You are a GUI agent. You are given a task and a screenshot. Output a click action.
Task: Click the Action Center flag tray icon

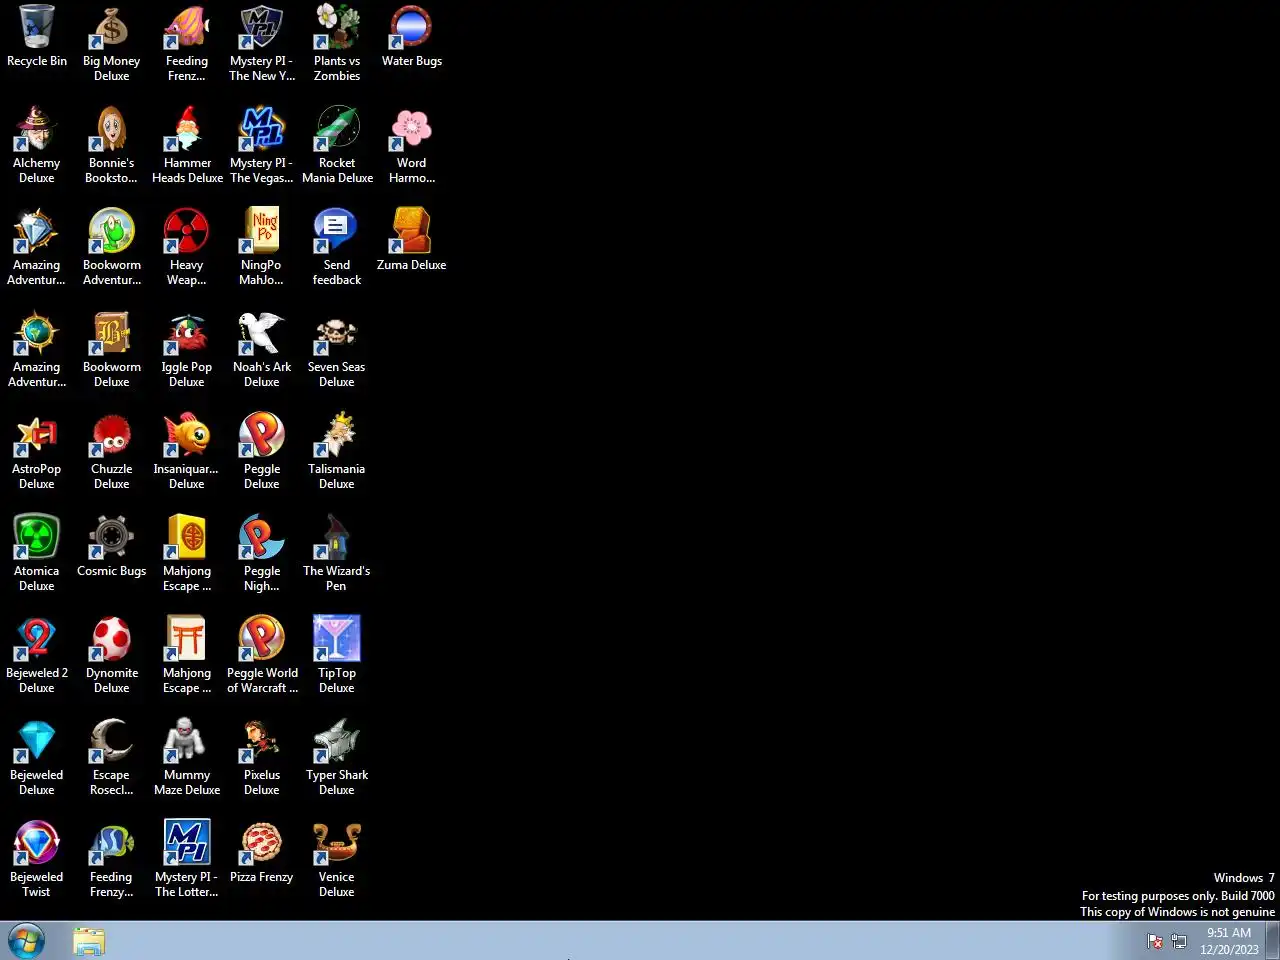1155,941
